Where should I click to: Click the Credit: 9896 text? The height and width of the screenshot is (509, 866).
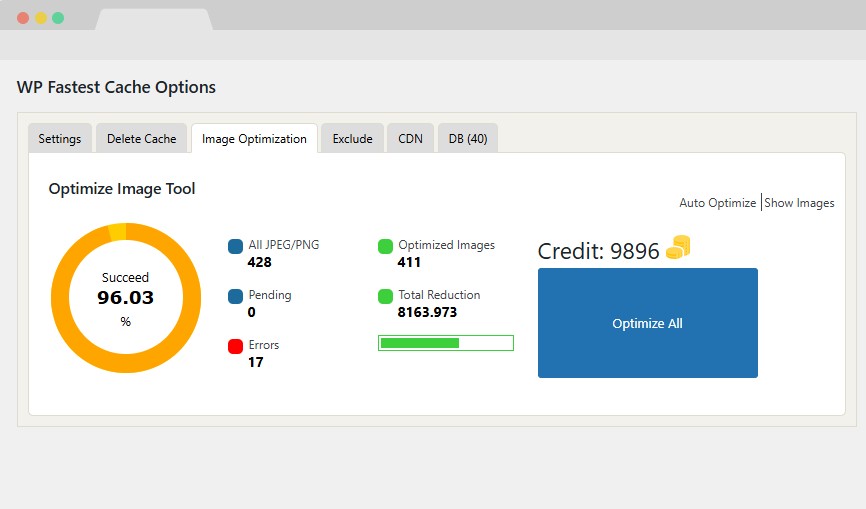click(598, 251)
